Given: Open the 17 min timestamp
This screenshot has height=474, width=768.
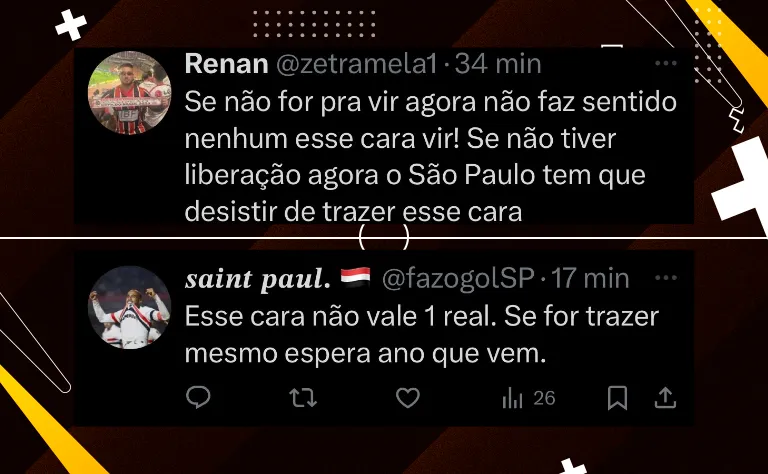Looking at the screenshot, I should [590, 279].
